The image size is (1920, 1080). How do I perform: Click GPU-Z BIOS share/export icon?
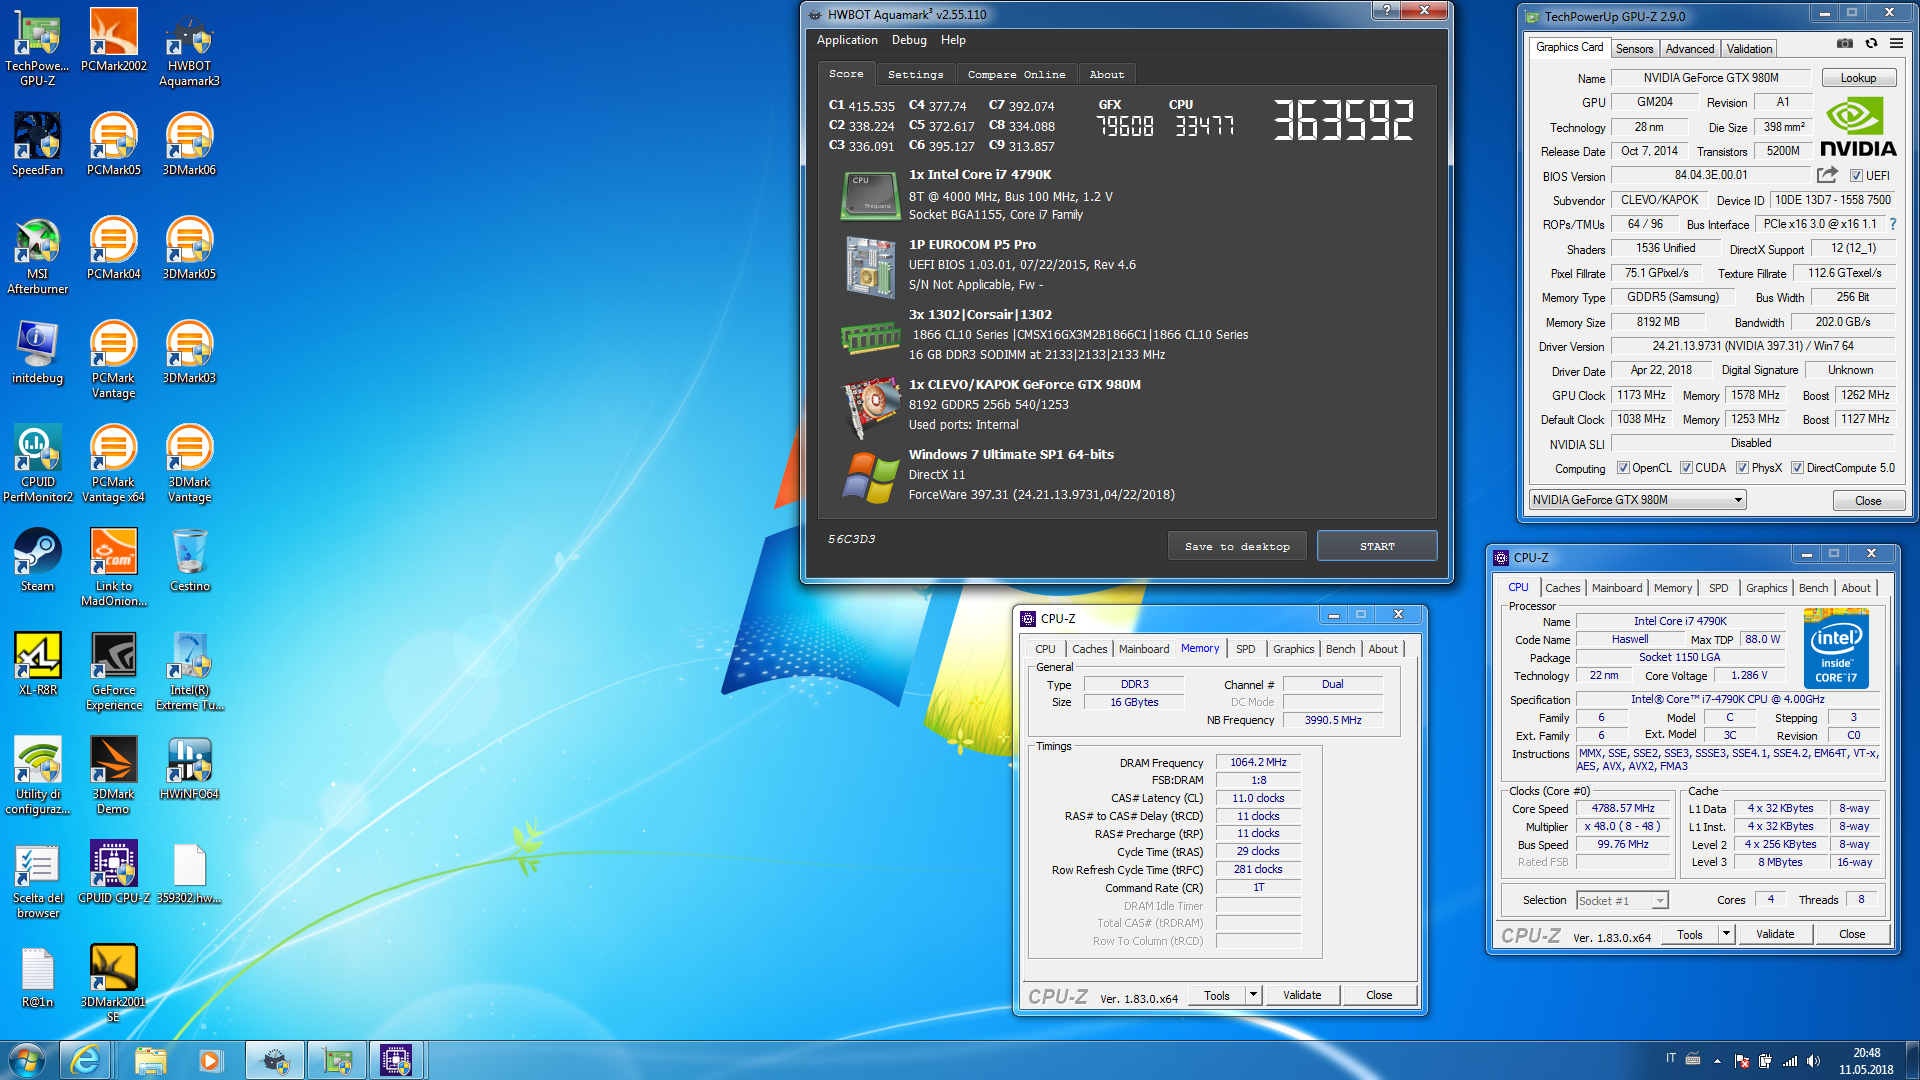pyautogui.click(x=1827, y=175)
